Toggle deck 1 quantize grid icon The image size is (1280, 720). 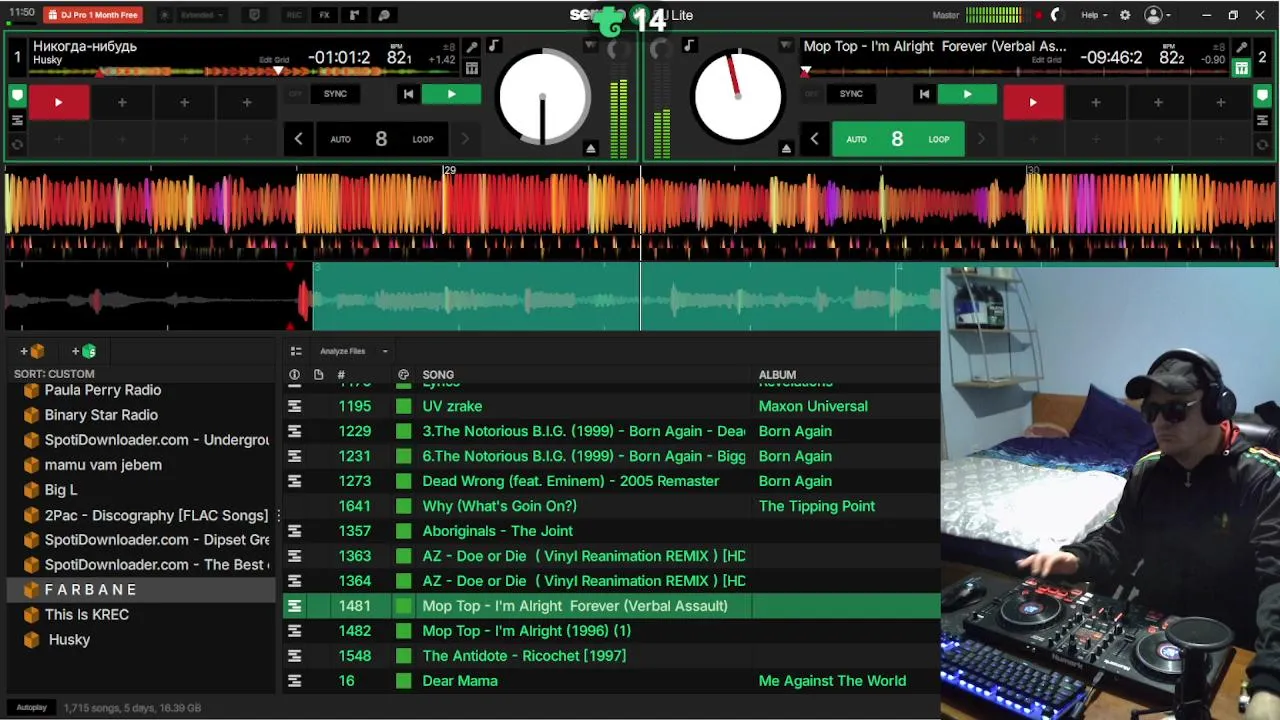pos(472,68)
